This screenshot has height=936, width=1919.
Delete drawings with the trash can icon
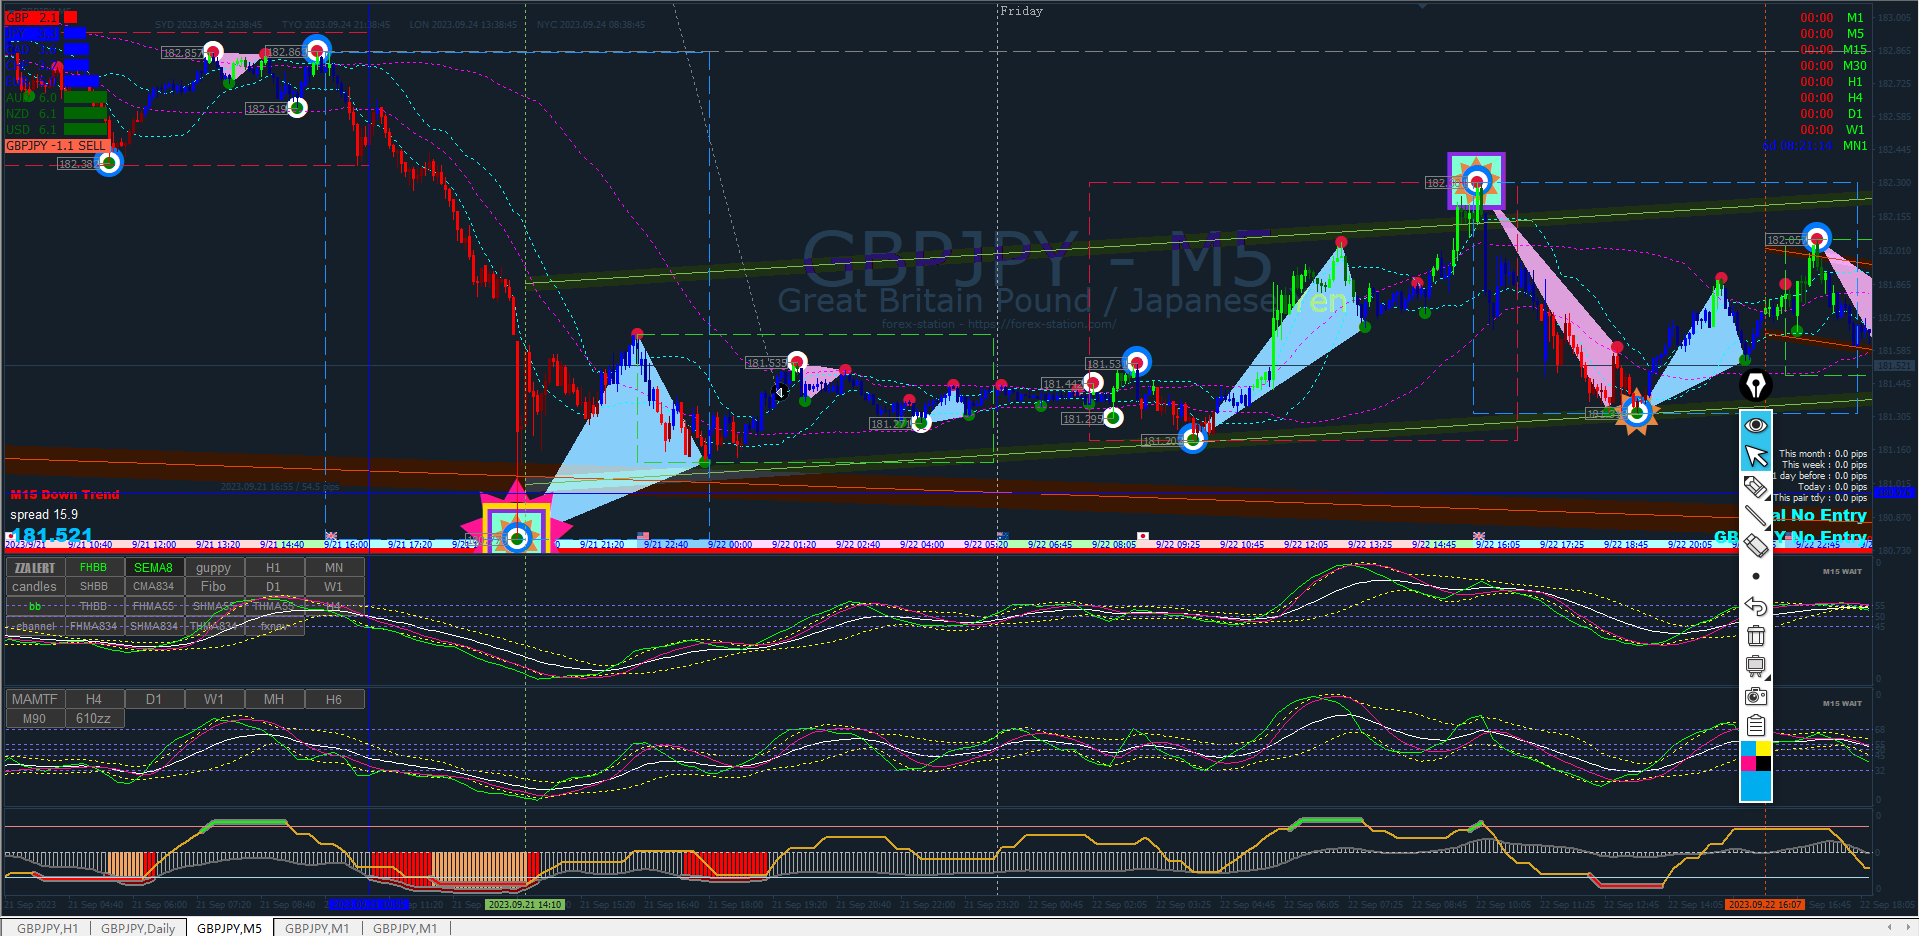point(1756,636)
